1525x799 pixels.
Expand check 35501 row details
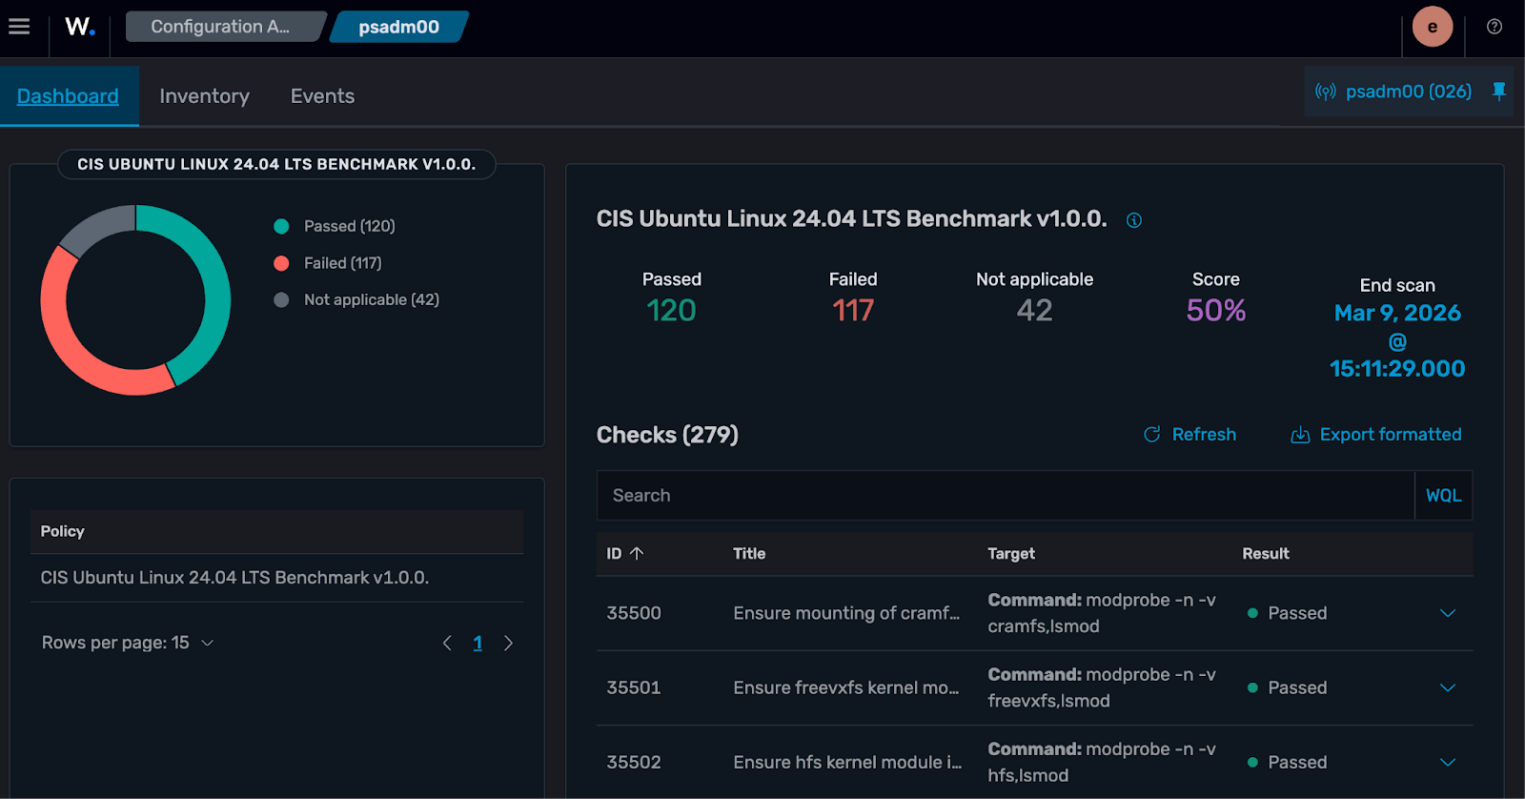[x=1447, y=688]
